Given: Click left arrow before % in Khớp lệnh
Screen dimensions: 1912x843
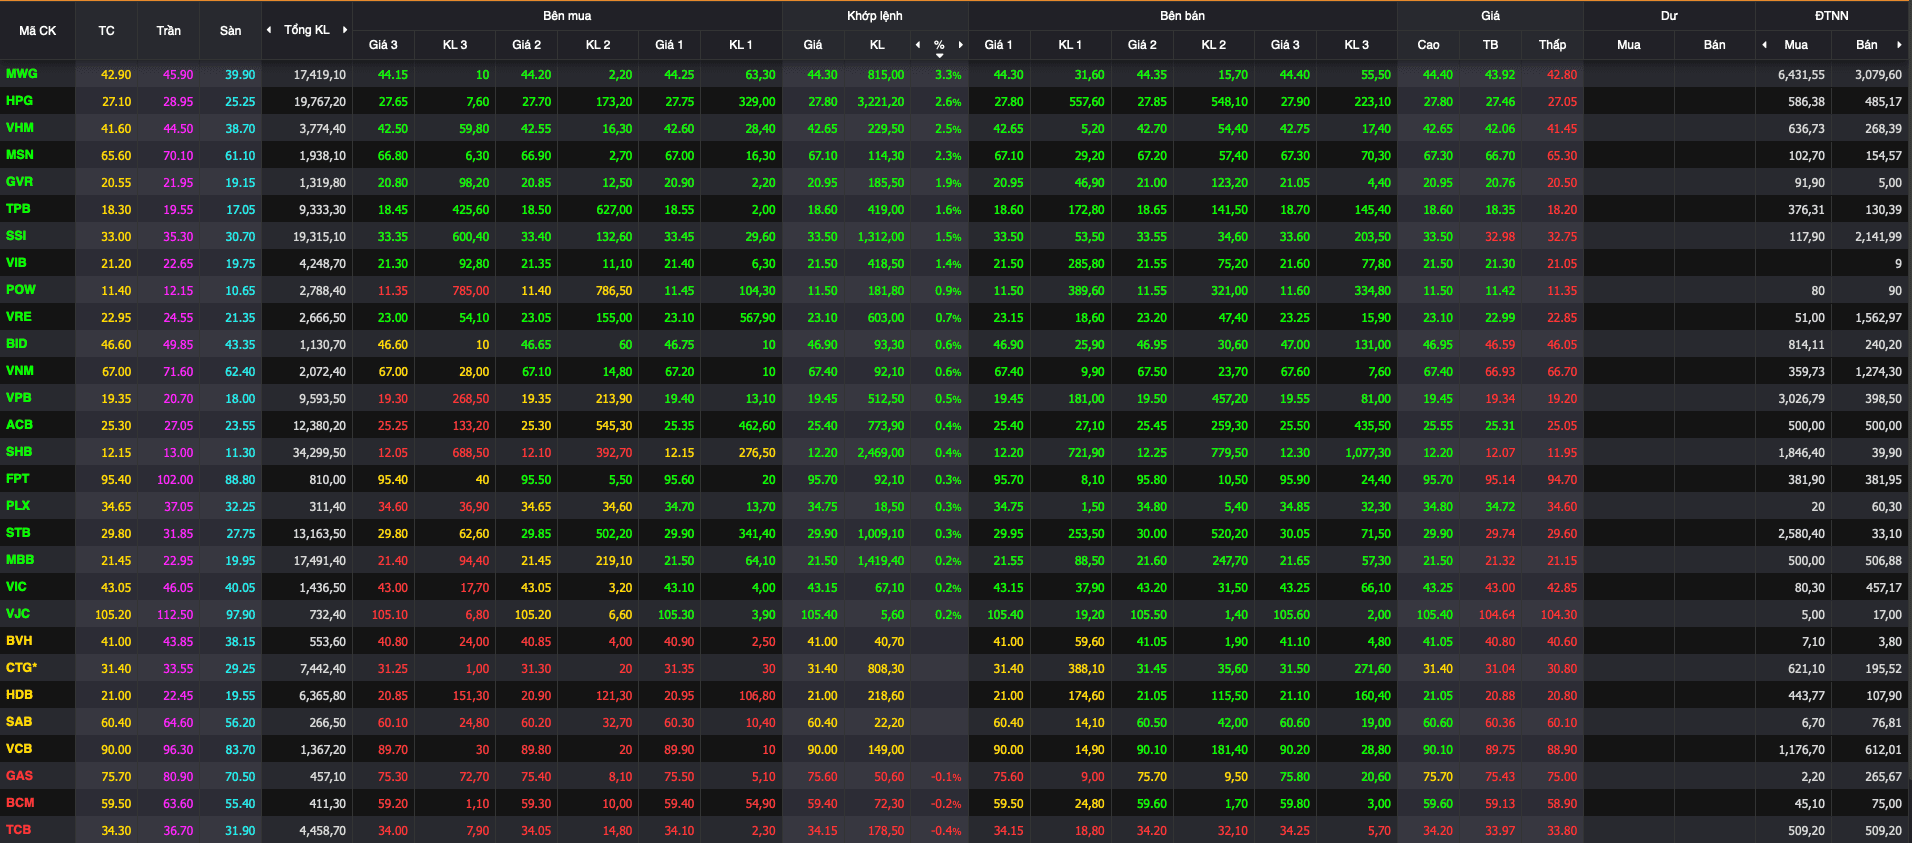Looking at the screenshot, I should pyautogui.click(x=918, y=44).
